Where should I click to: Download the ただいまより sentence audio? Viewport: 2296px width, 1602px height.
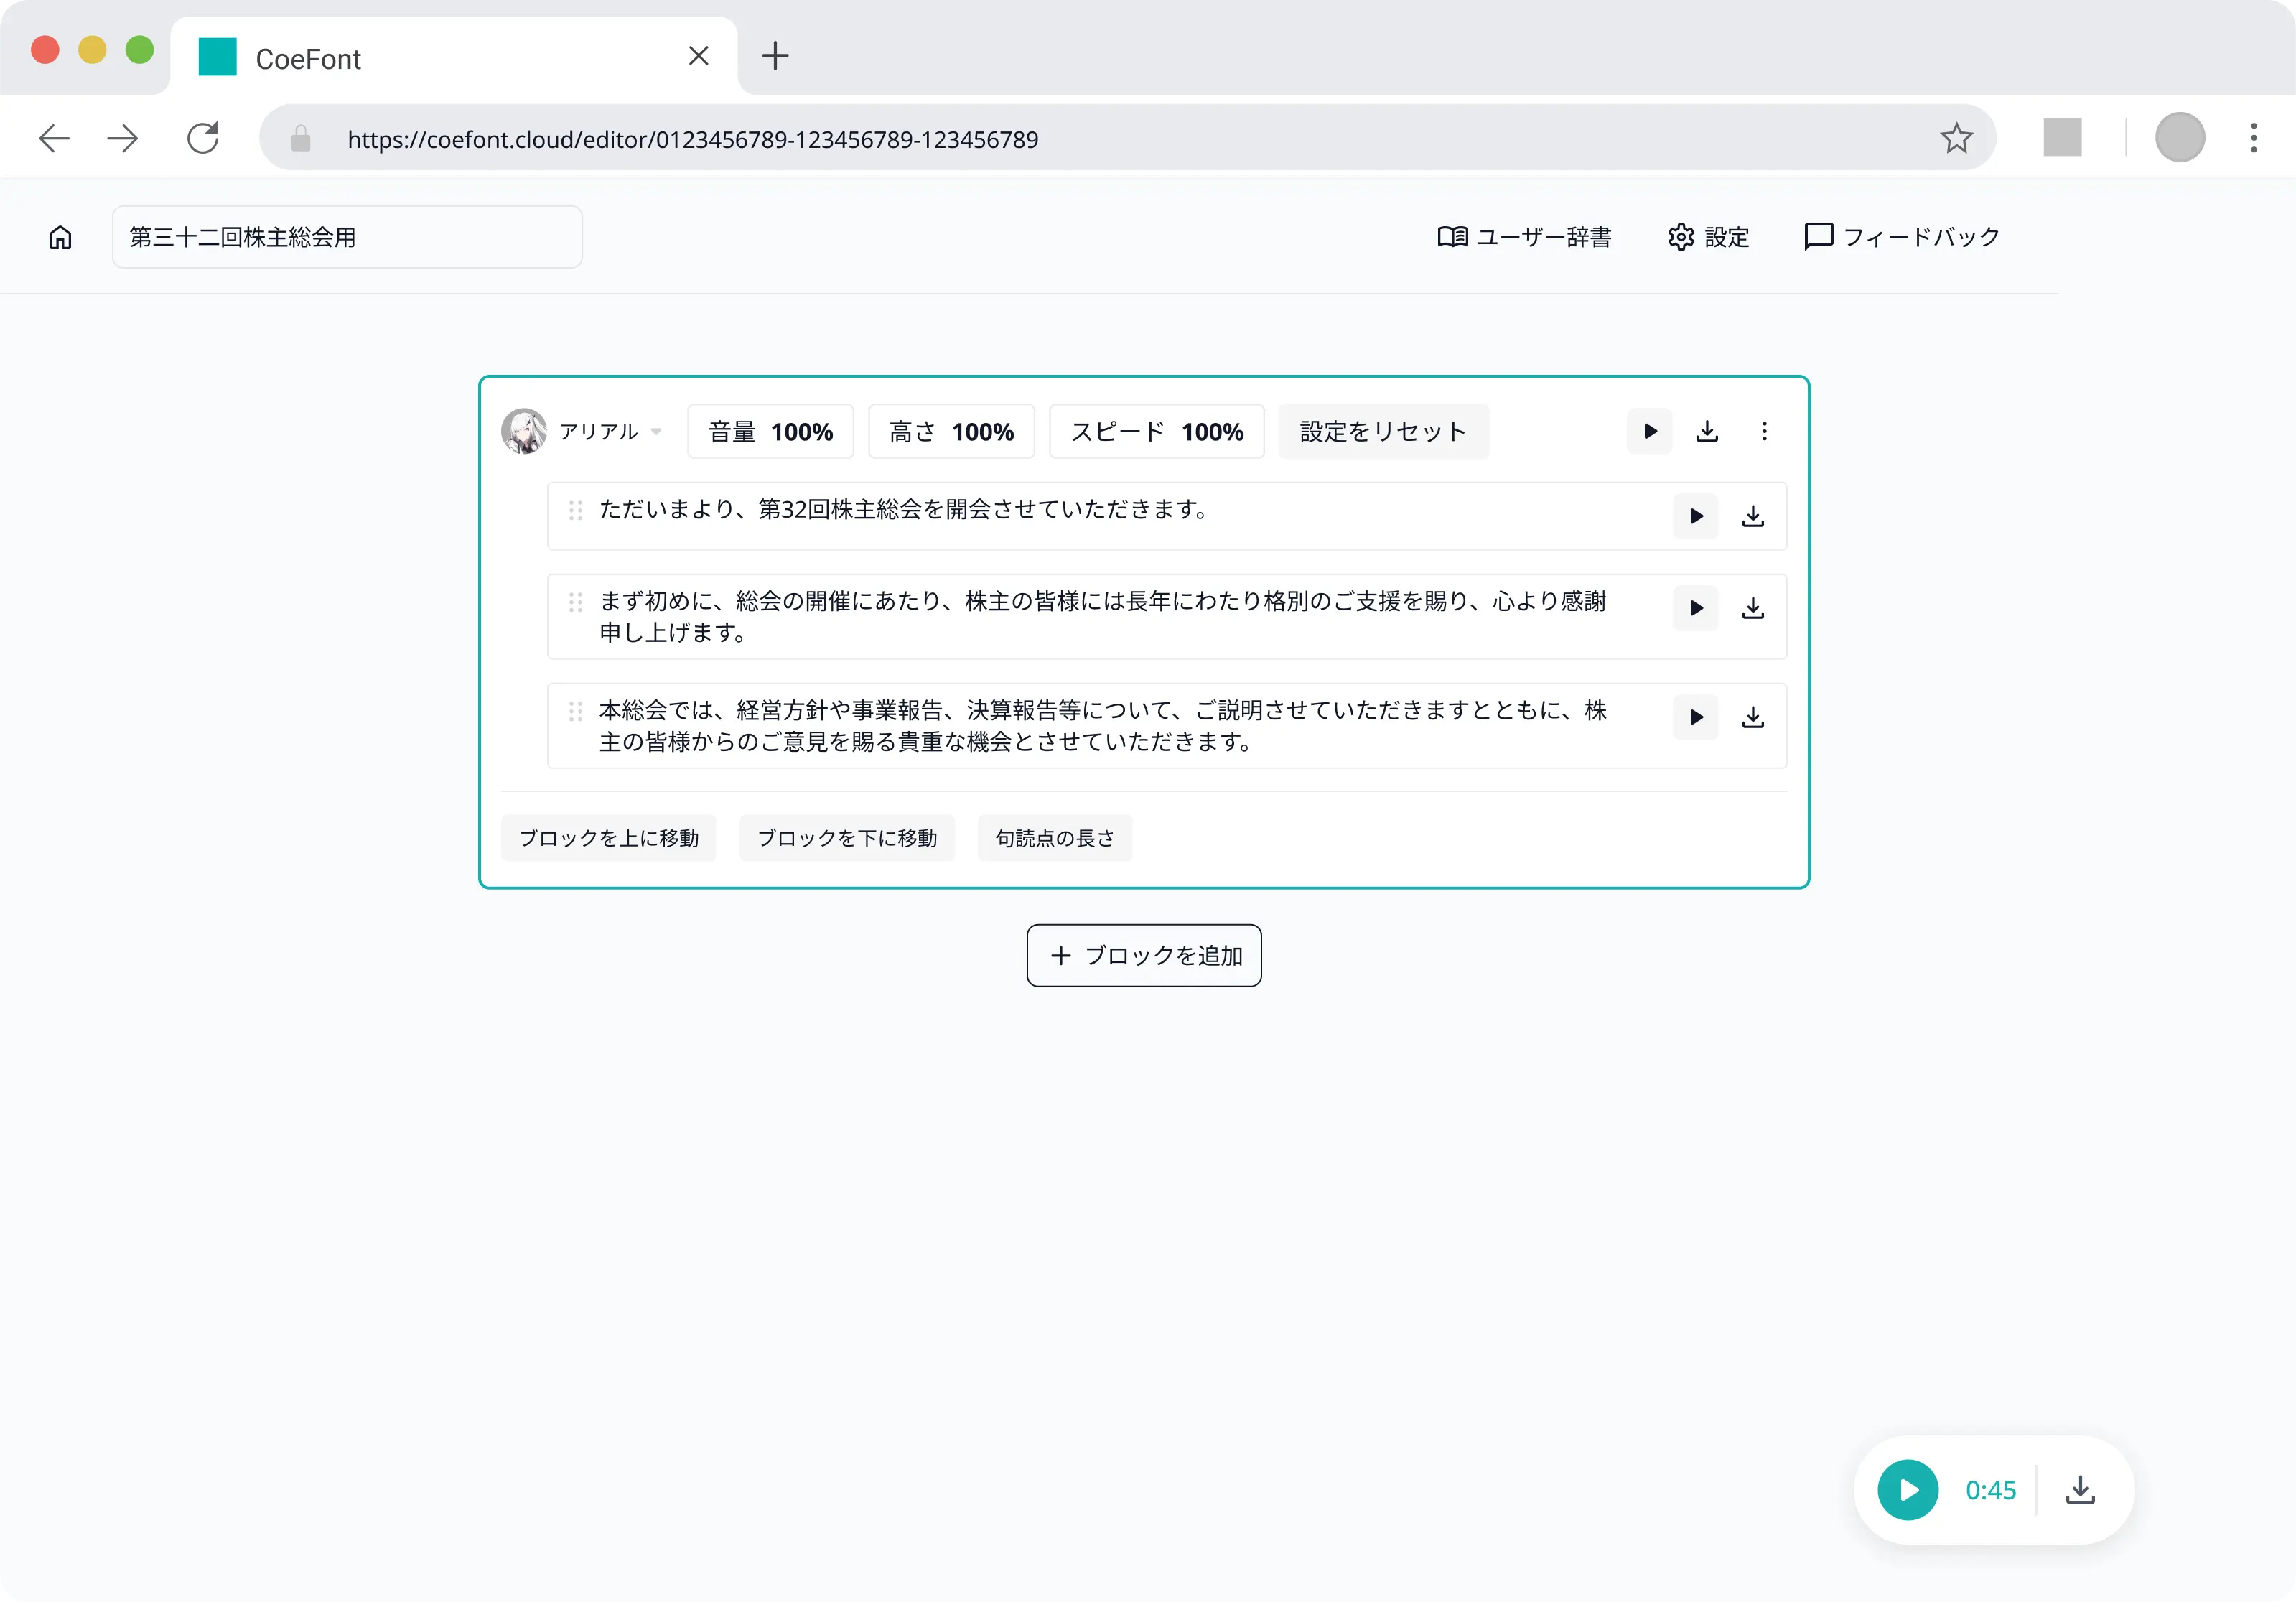point(1753,516)
